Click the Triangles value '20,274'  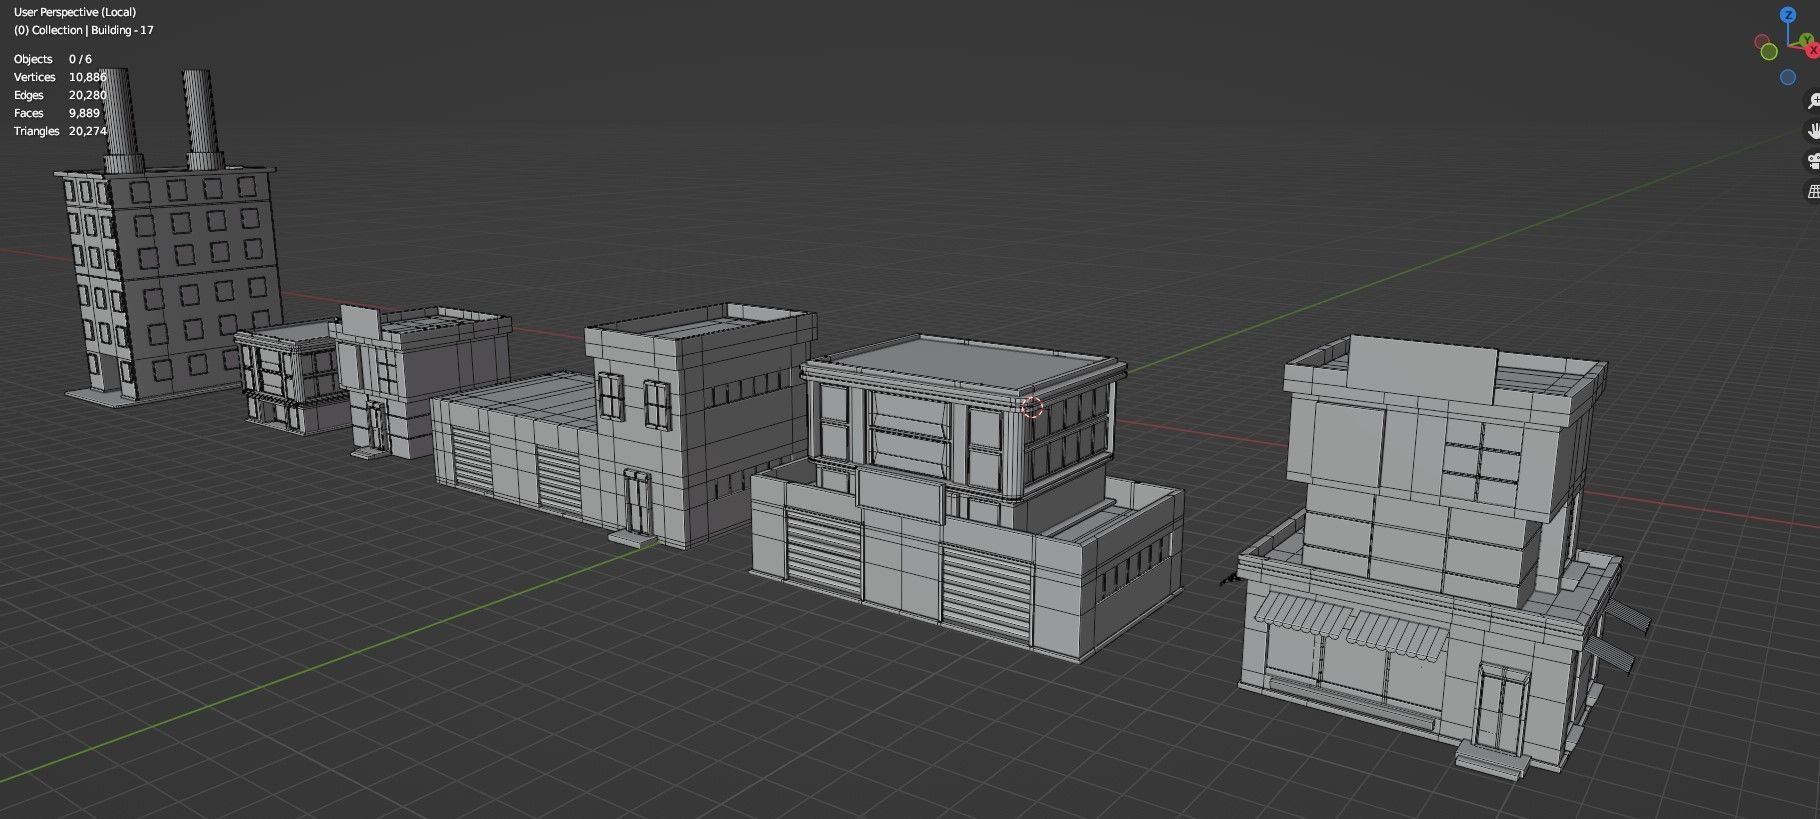[88, 131]
